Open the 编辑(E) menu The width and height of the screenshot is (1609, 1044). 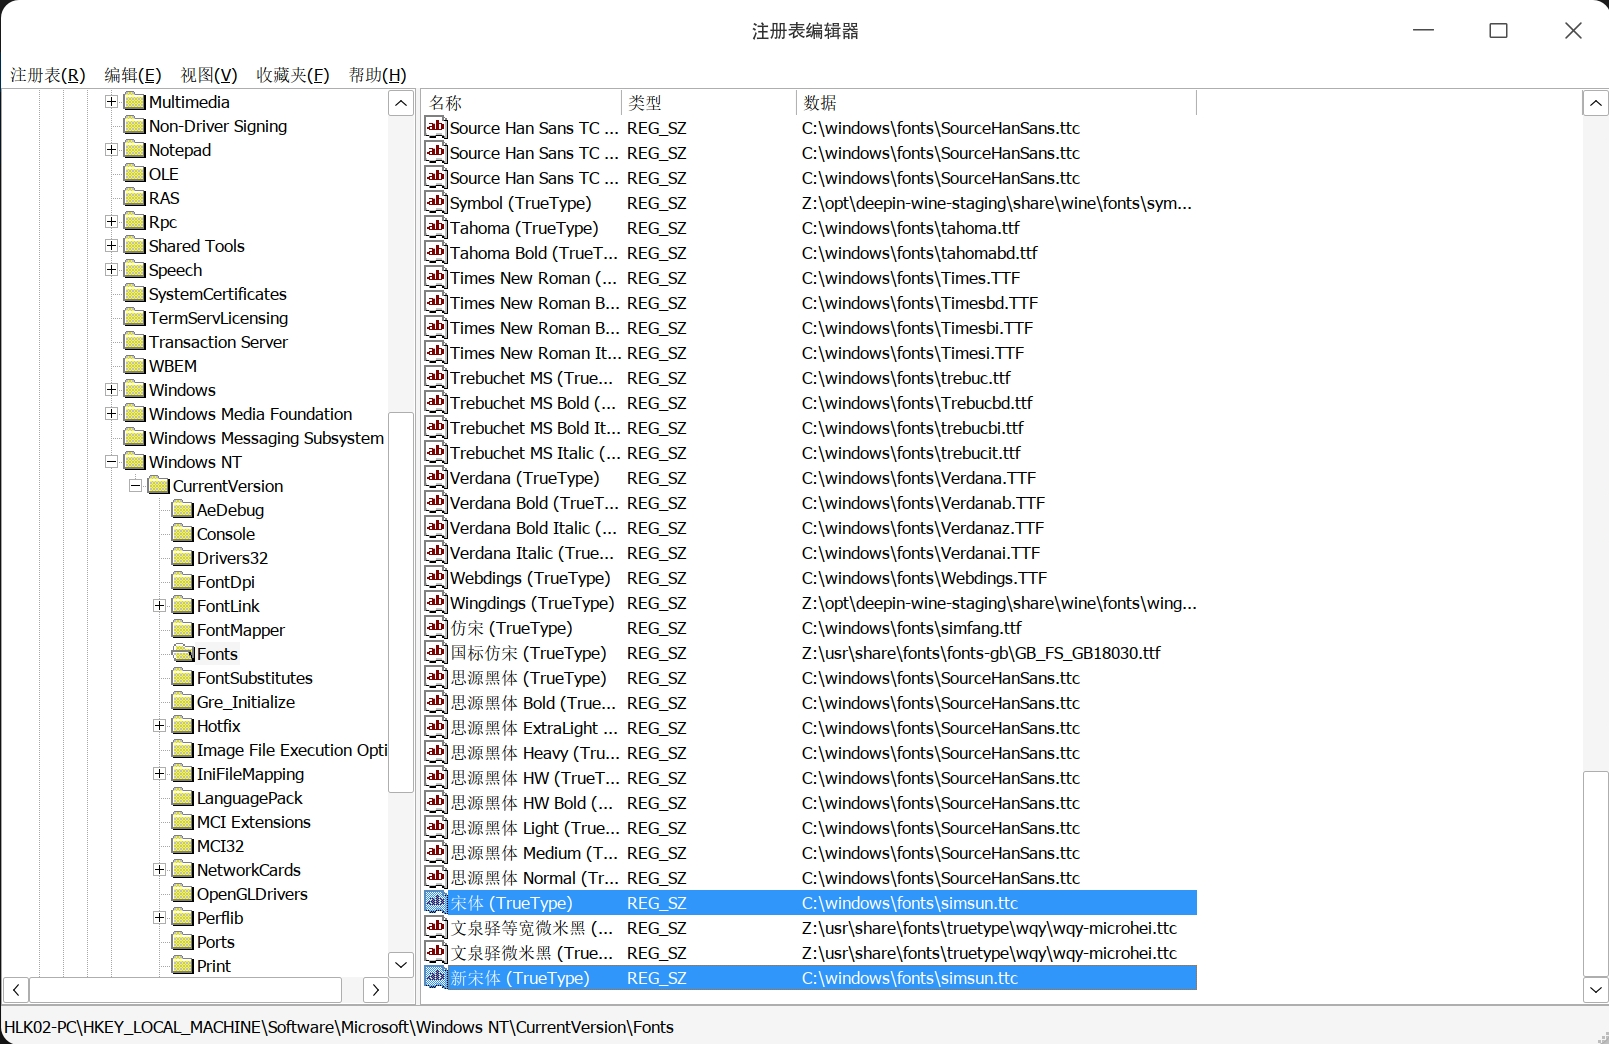(x=133, y=75)
